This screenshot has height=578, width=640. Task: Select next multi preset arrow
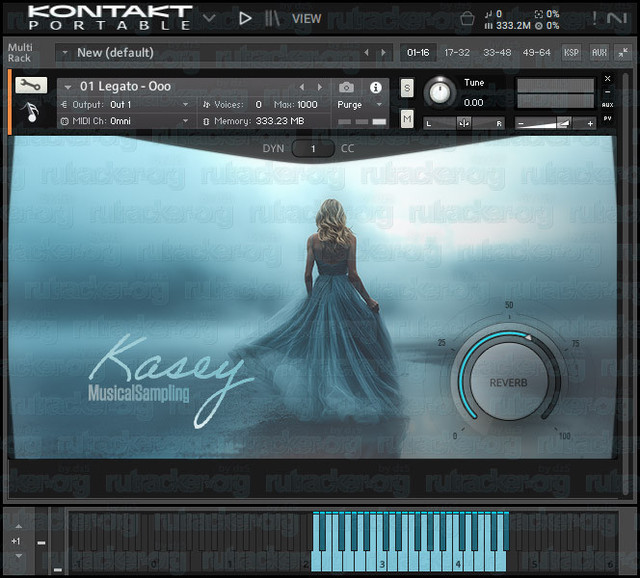(x=383, y=53)
